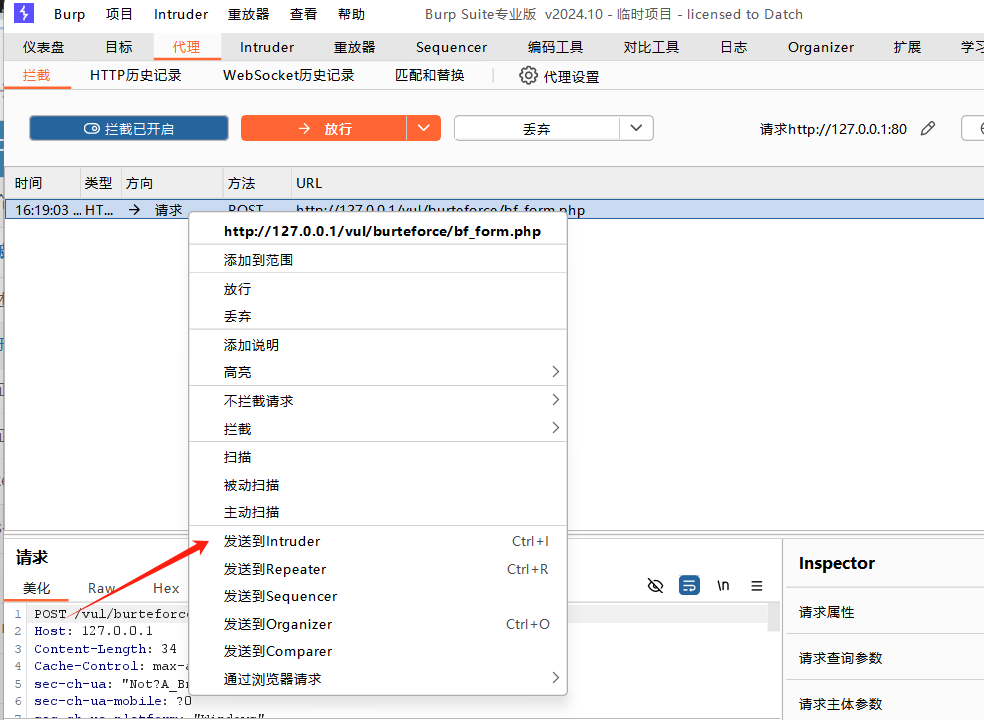Sort by the 方法 column header
Viewport: 984px width, 720px height.
click(257, 183)
